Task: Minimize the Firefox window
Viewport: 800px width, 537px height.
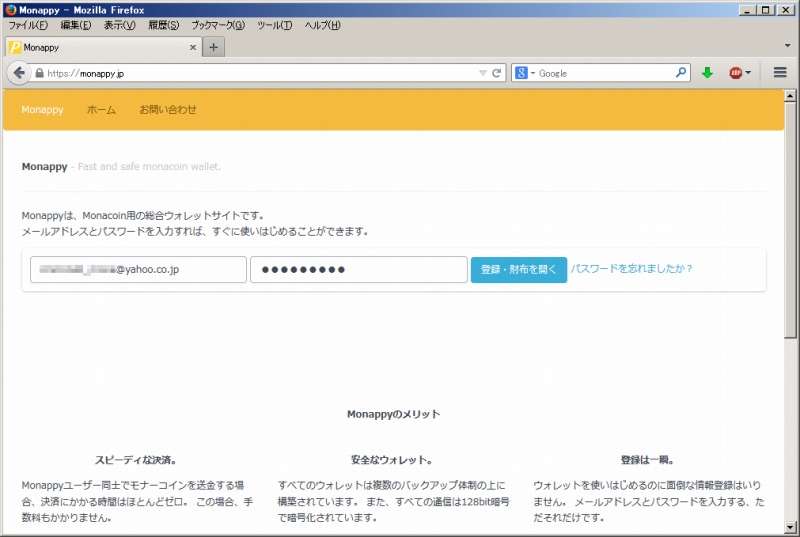Action: (747, 10)
